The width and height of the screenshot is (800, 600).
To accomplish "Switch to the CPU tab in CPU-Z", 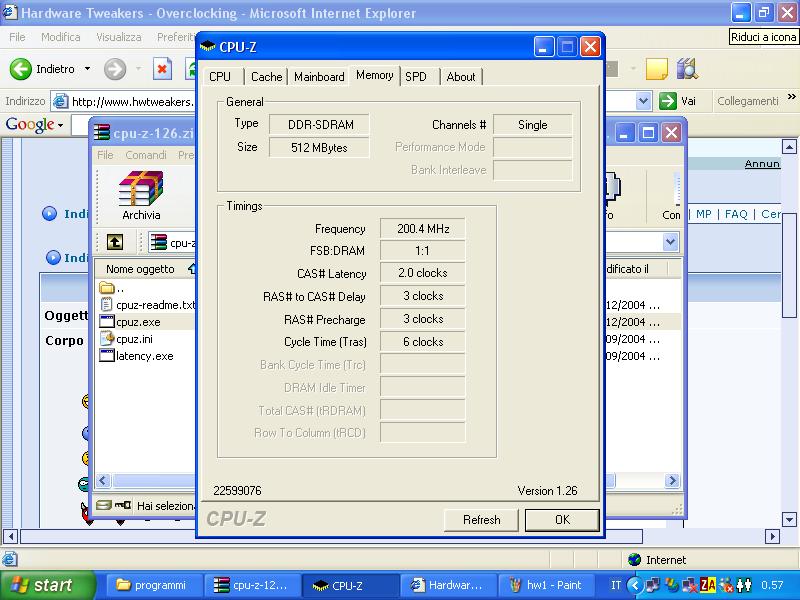I will (x=220, y=77).
